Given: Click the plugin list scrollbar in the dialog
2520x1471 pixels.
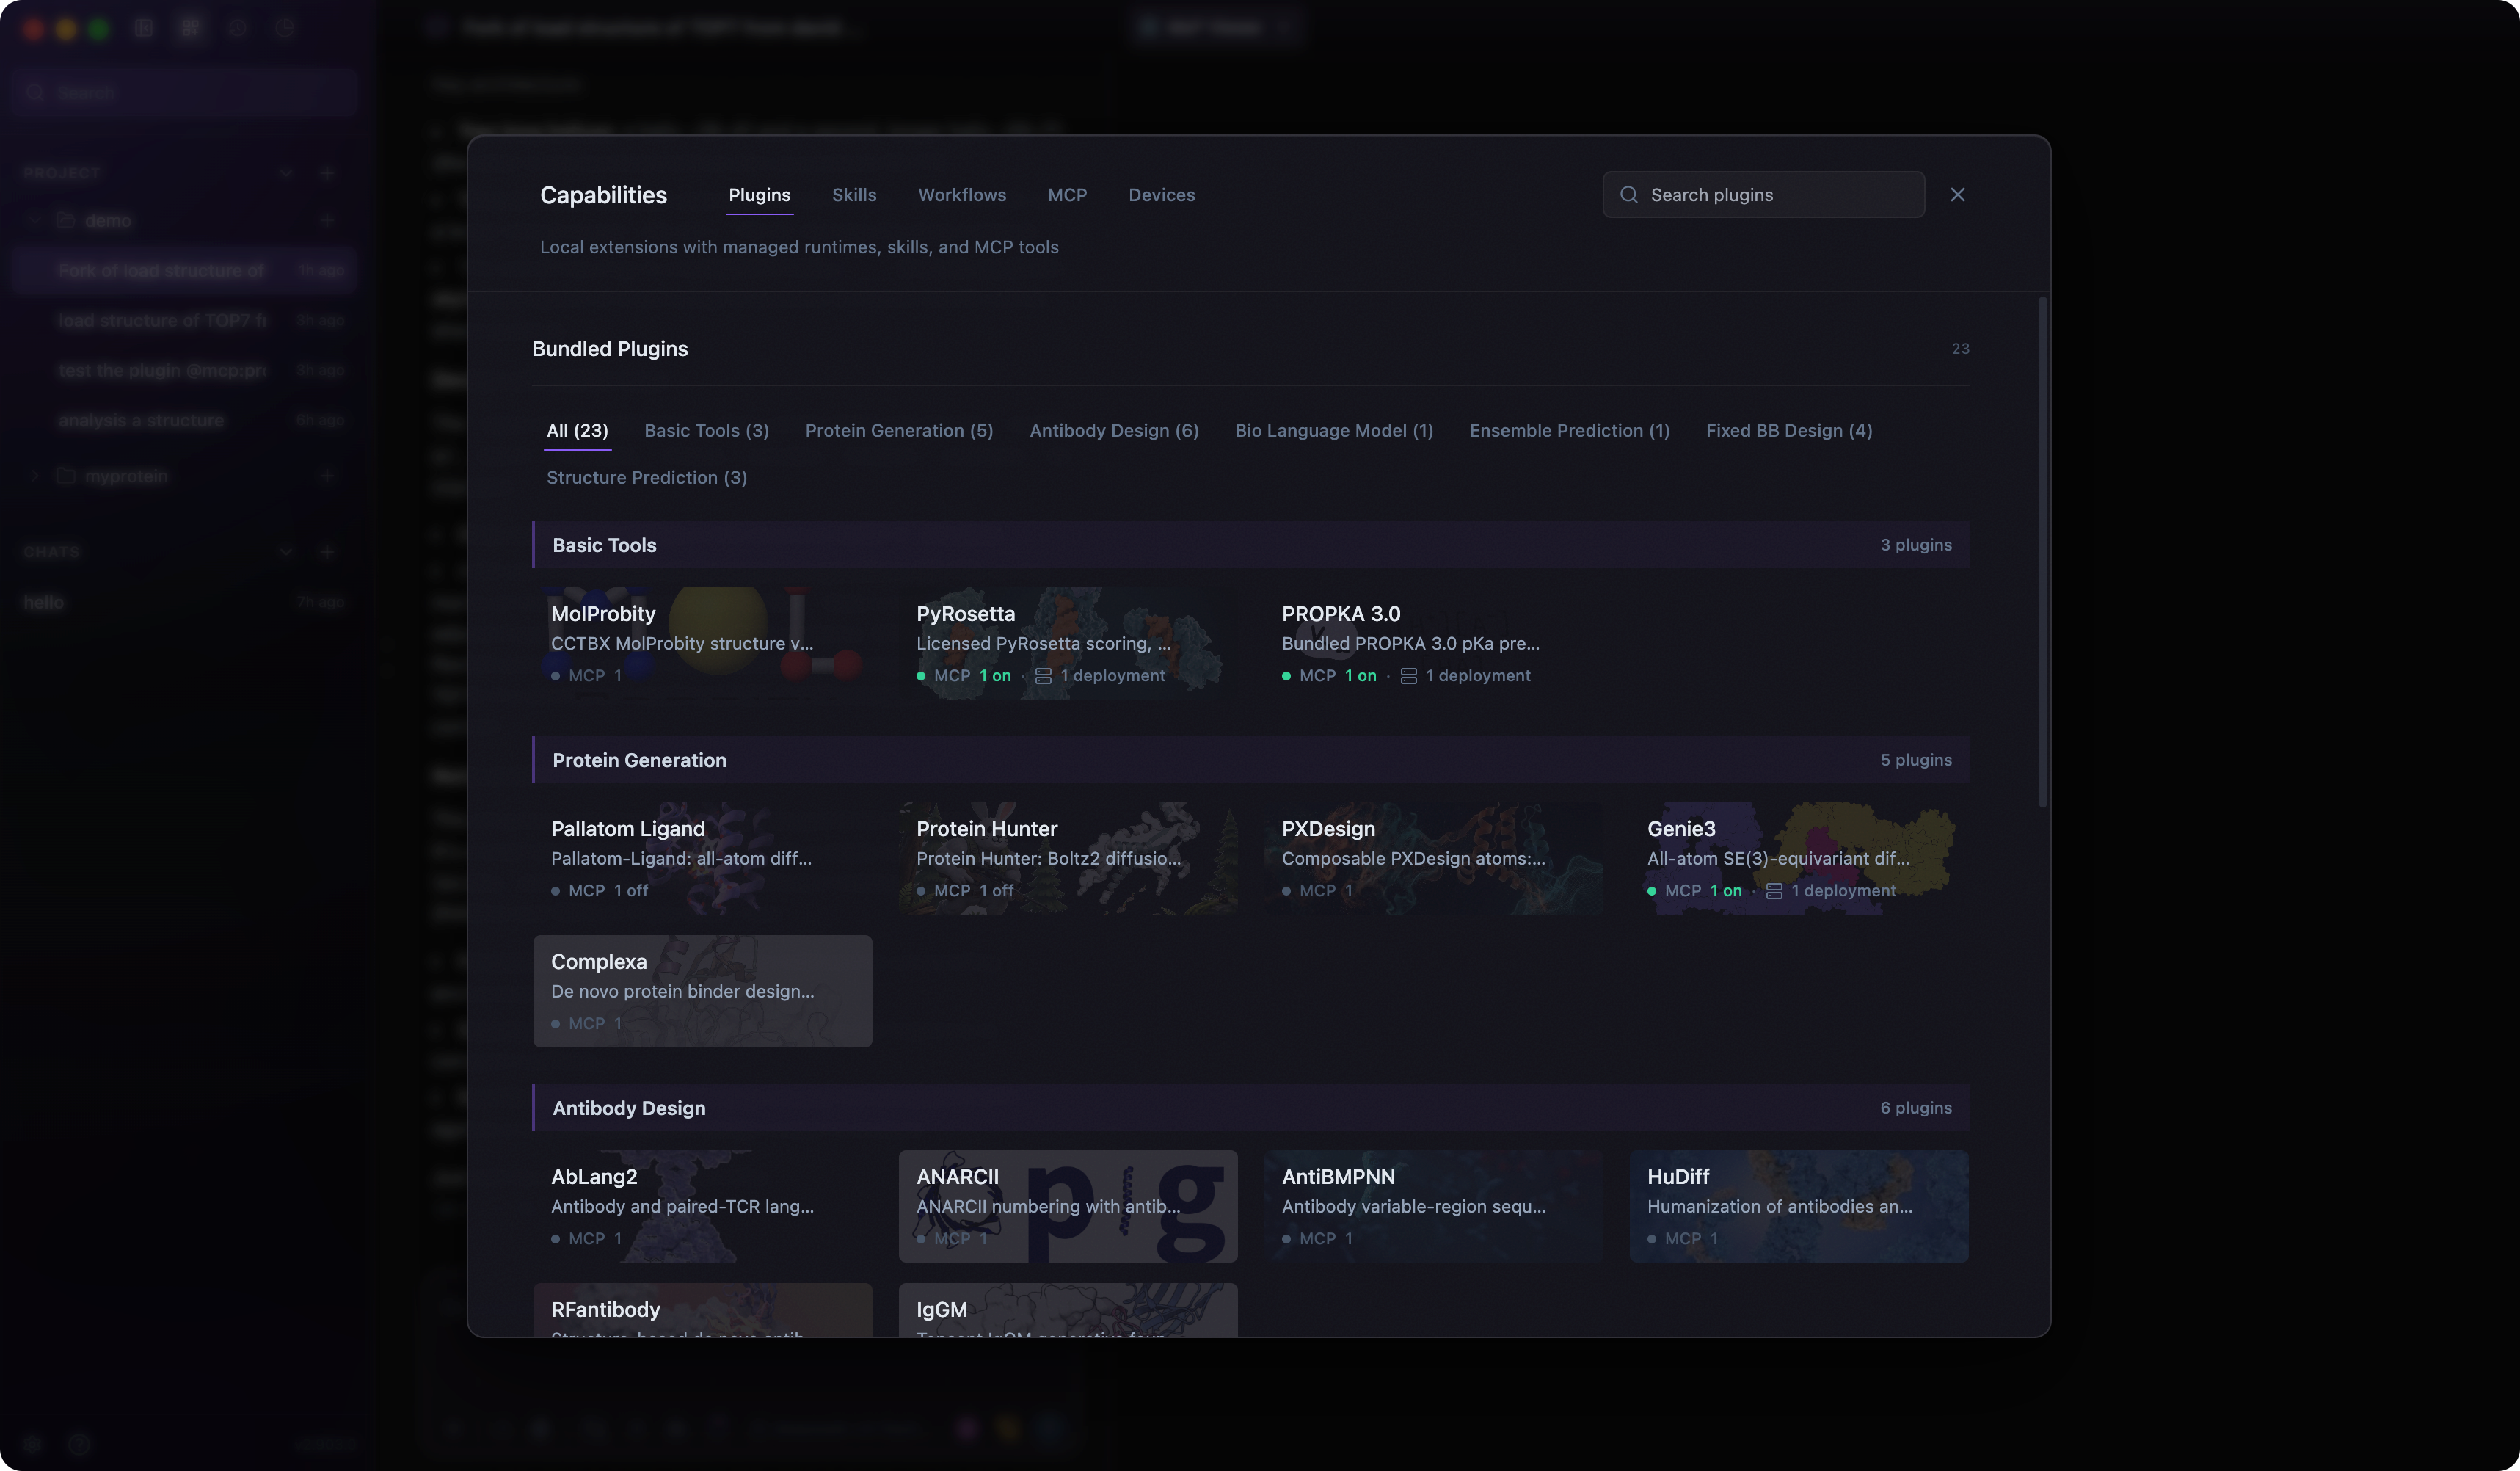Looking at the screenshot, I should (2042, 552).
